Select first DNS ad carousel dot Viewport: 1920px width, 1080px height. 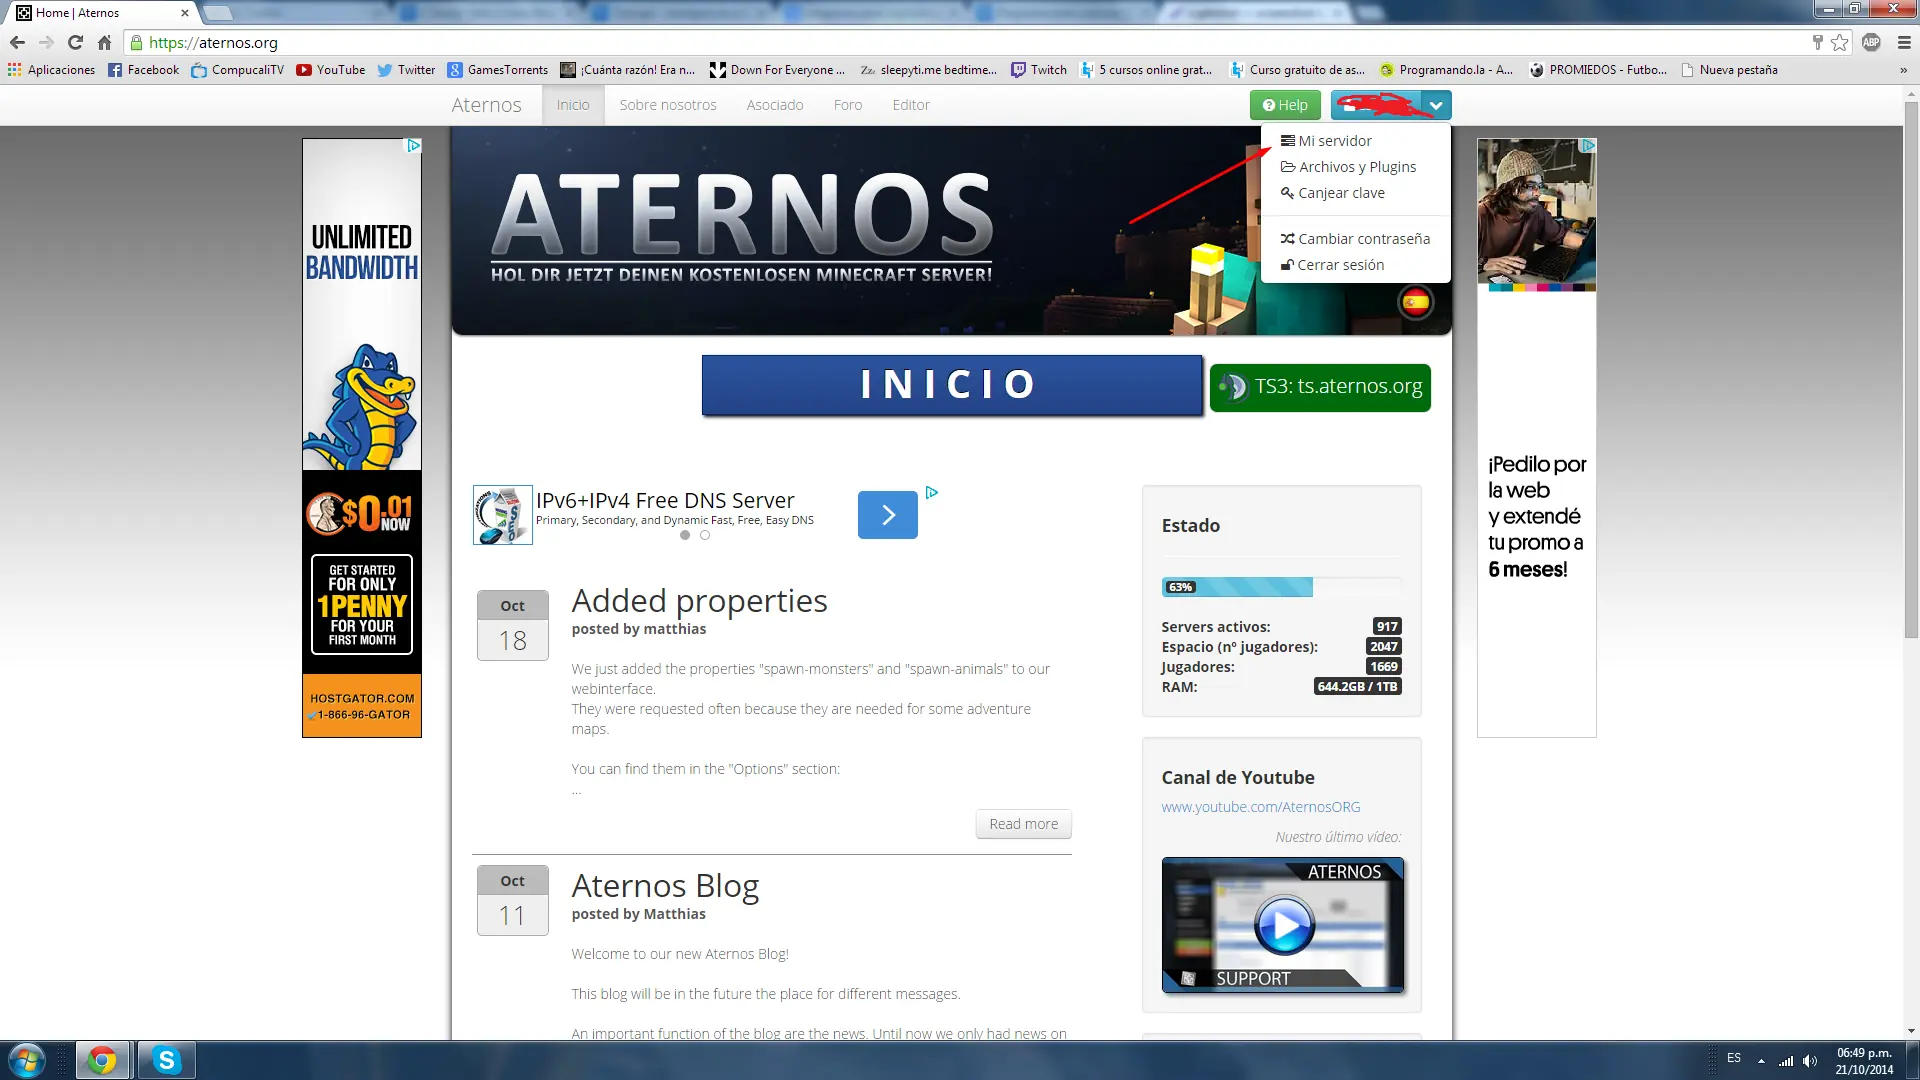(685, 535)
